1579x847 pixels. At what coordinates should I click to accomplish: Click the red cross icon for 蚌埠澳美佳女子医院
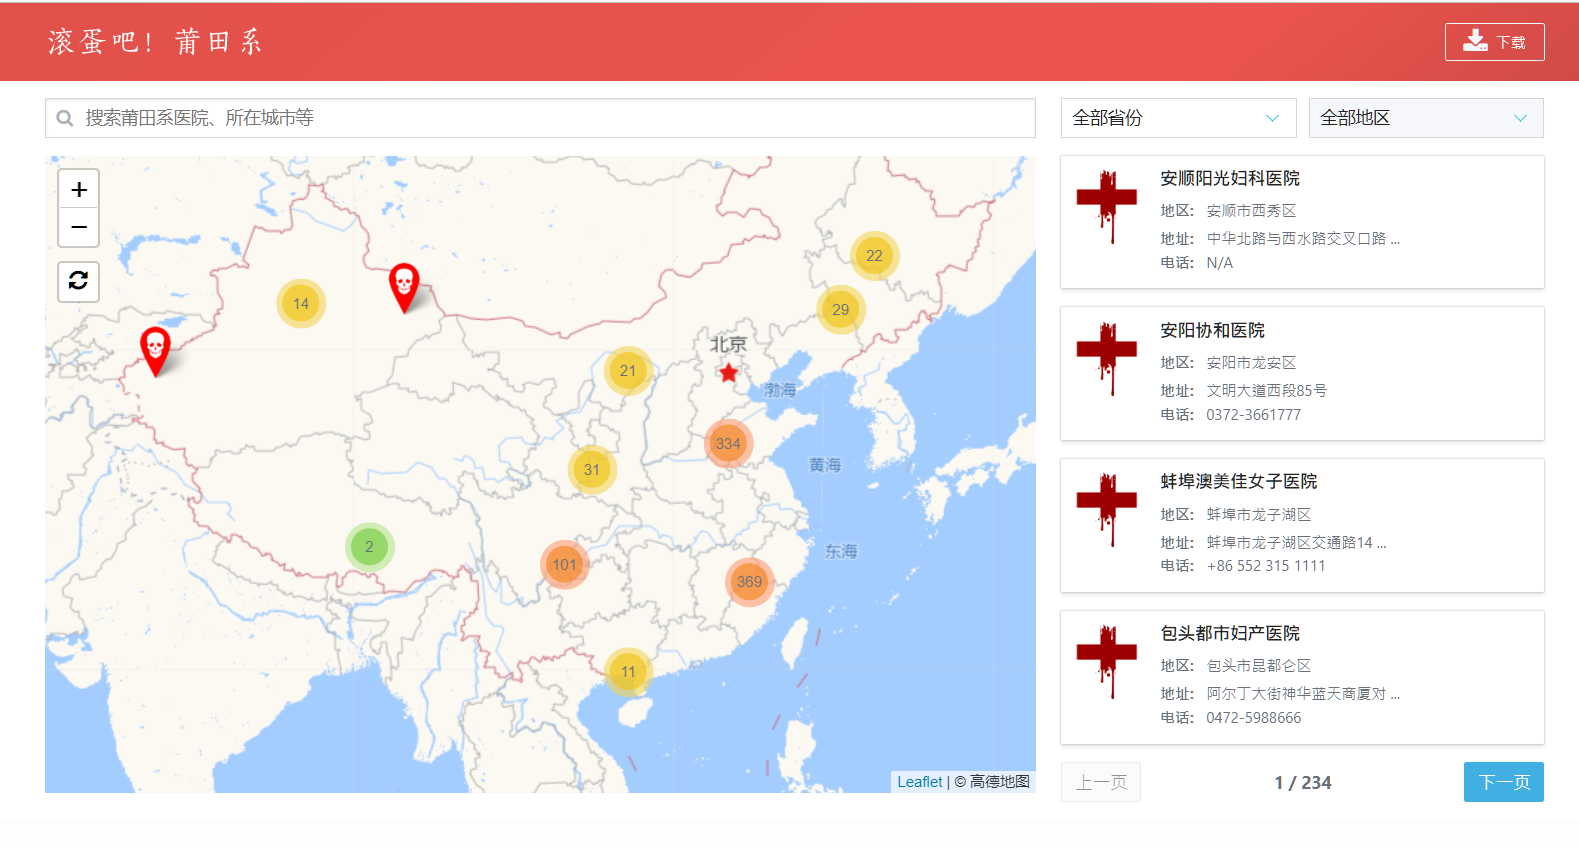coord(1107,510)
